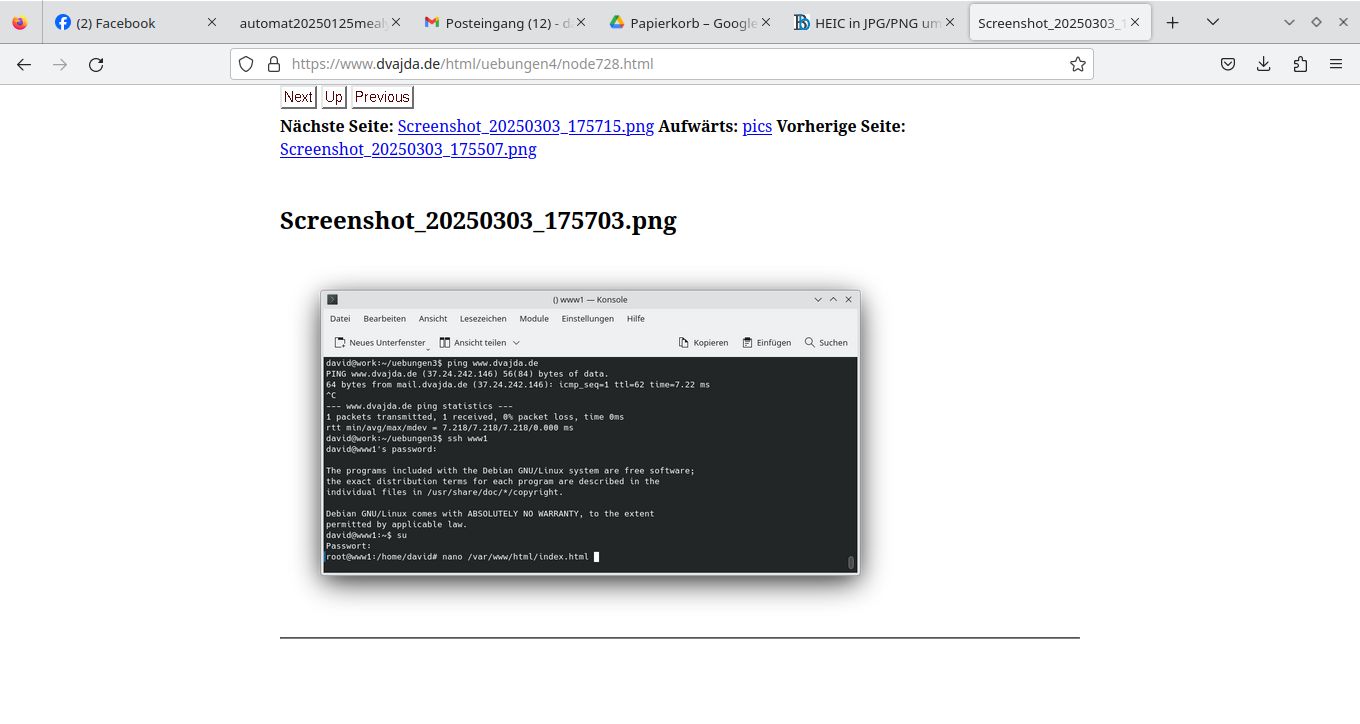
Task: Click Module in the Konsole screenshot menu
Action: 534,319
